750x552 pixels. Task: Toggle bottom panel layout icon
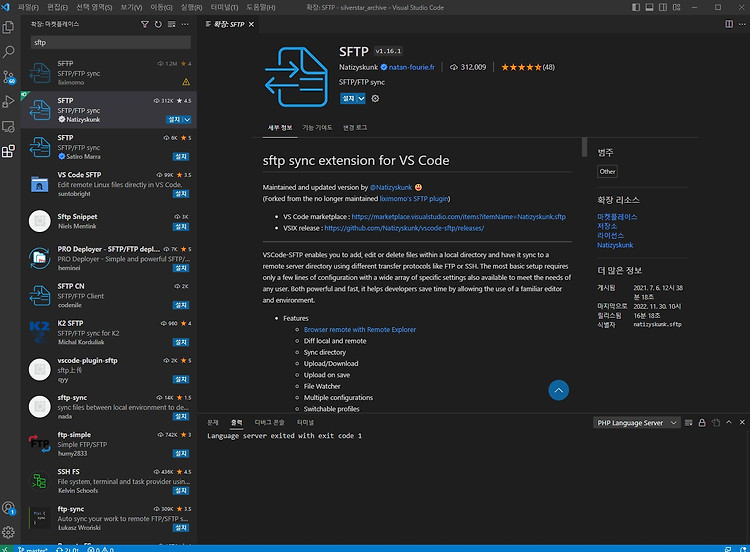[x=649, y=7]
